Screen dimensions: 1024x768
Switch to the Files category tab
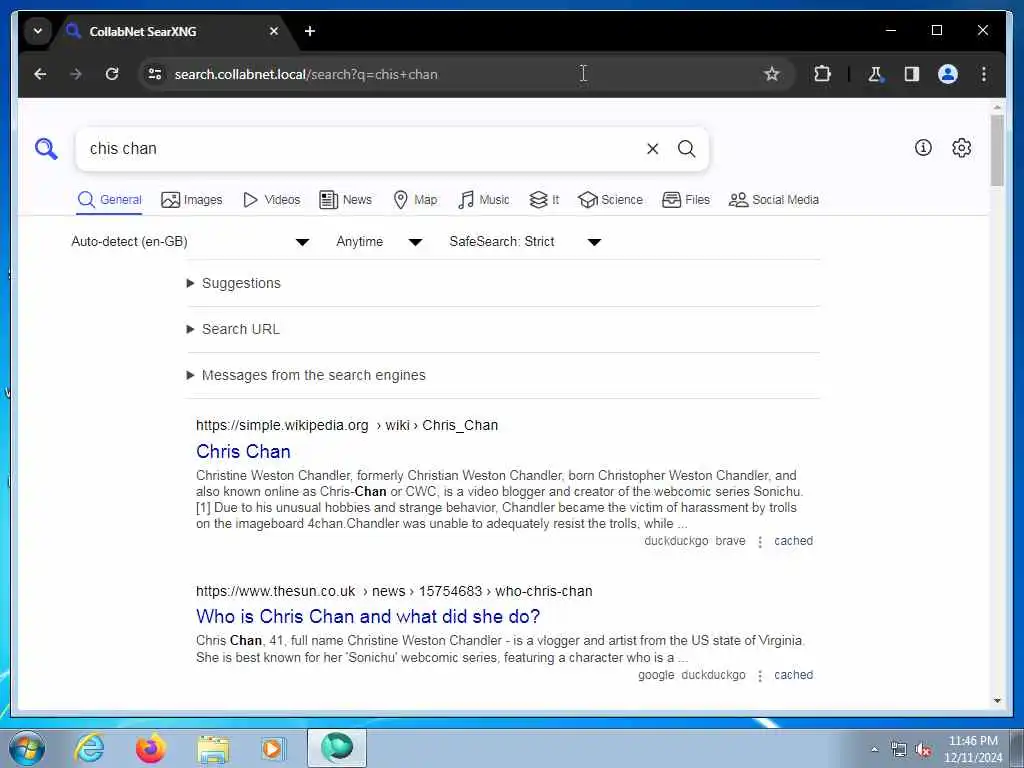point(686,200)
